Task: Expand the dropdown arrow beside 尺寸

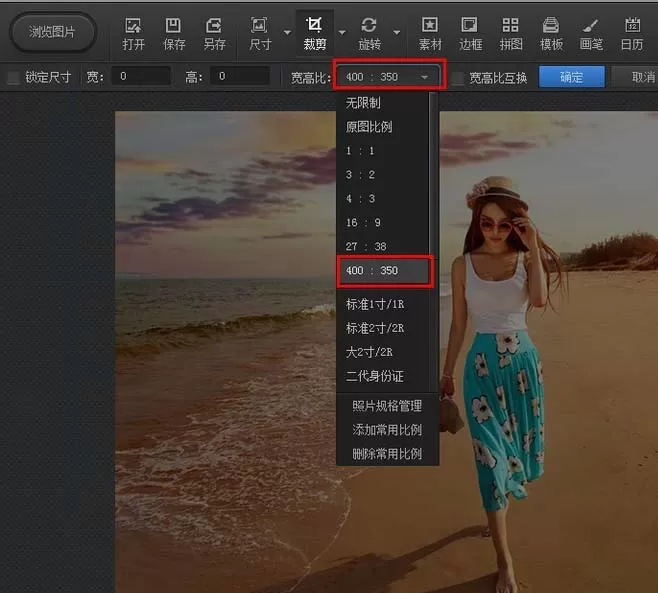Action: click(x=287, y=32)
